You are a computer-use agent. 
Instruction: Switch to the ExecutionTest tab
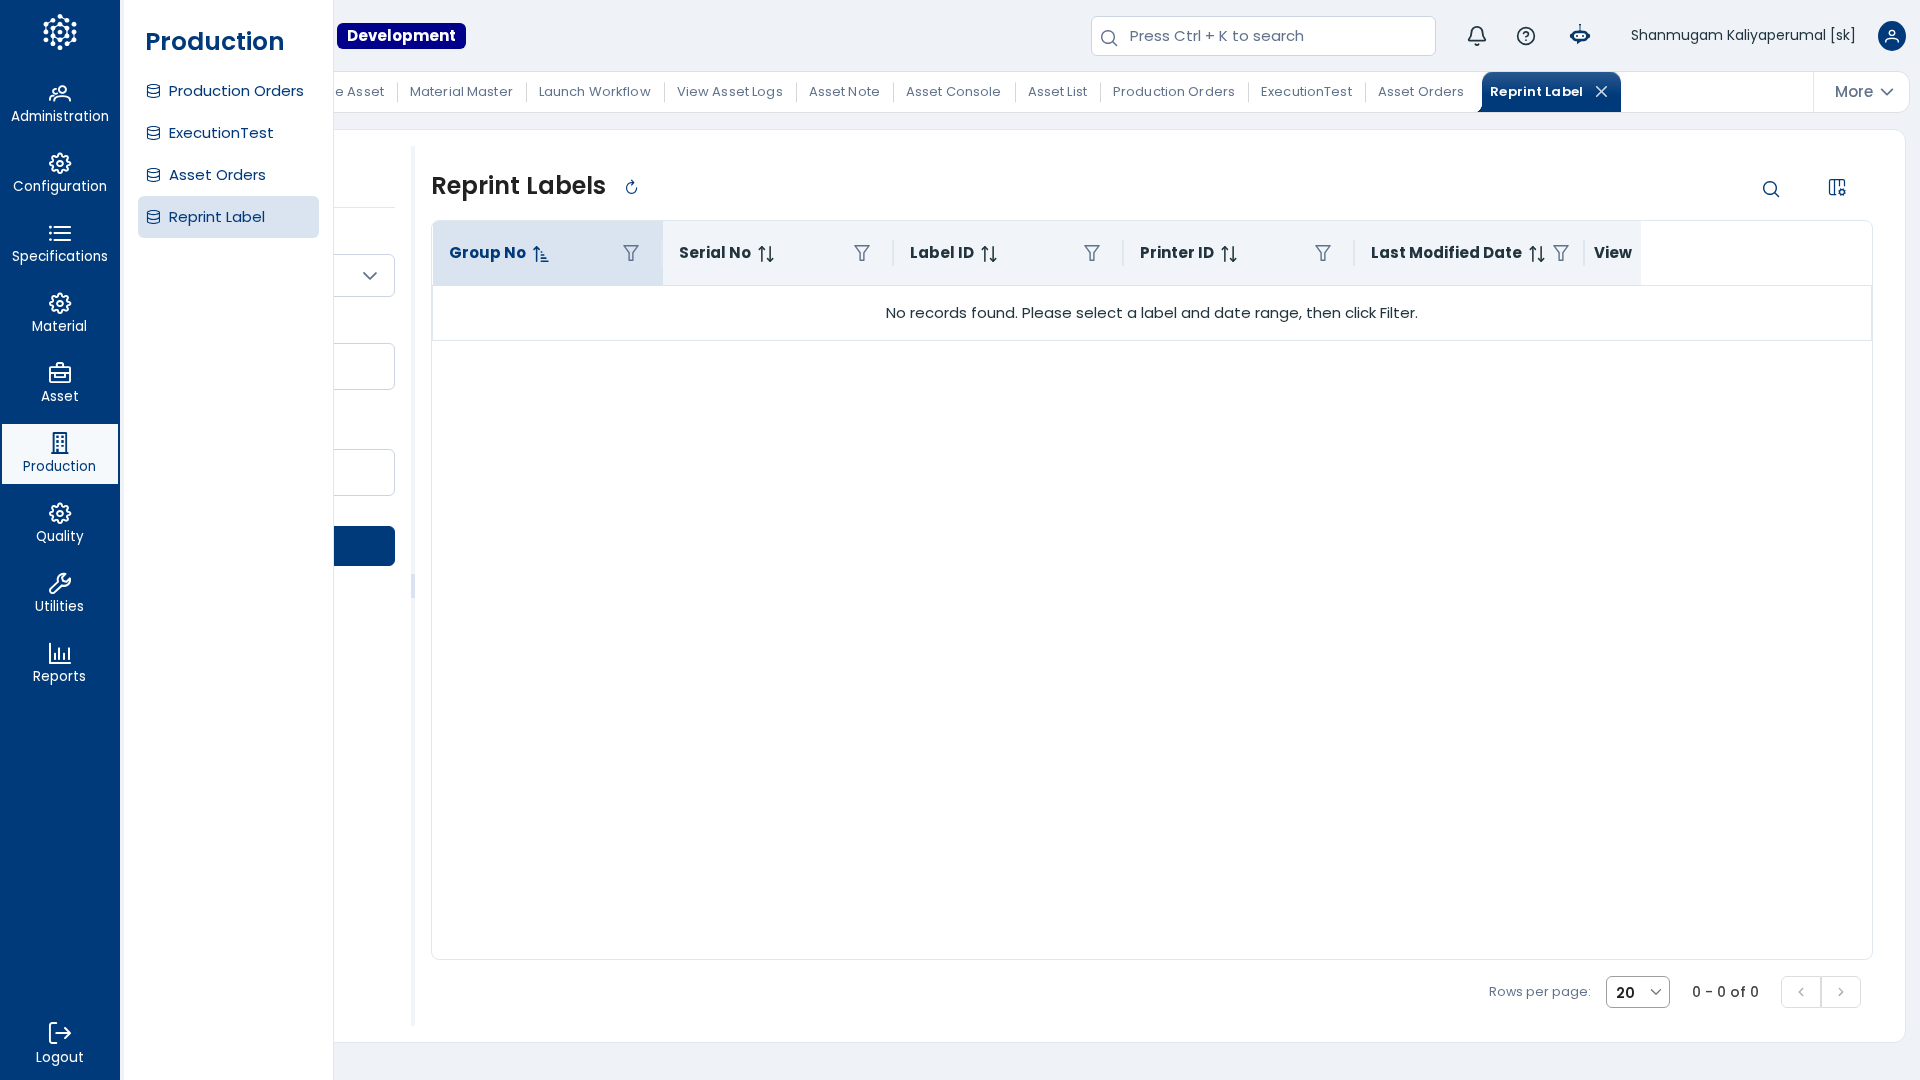[x=1306, y=92]
